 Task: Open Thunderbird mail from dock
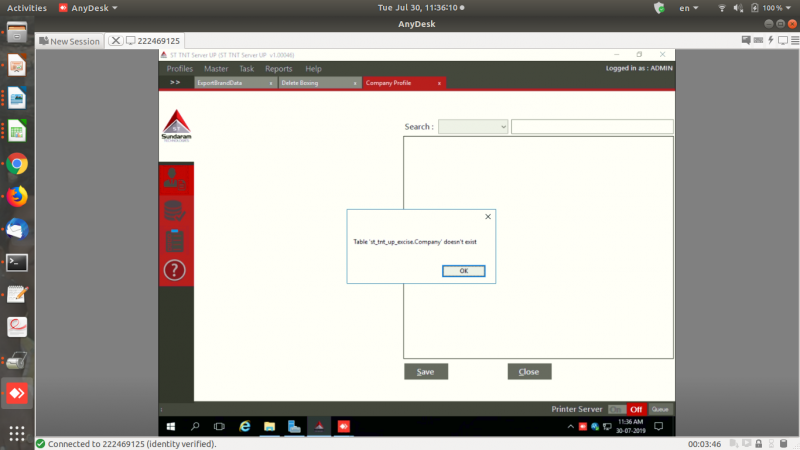point(17,229)
